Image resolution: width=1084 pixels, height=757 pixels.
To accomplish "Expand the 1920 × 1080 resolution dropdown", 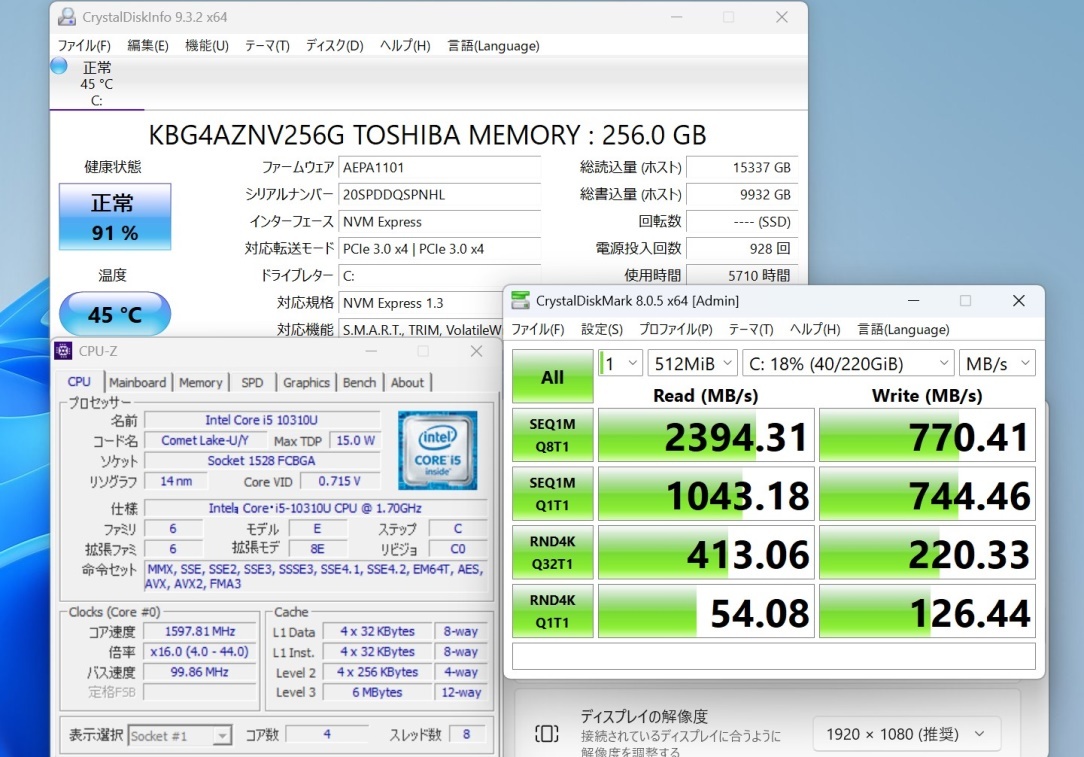I will [x=905, y=734].
